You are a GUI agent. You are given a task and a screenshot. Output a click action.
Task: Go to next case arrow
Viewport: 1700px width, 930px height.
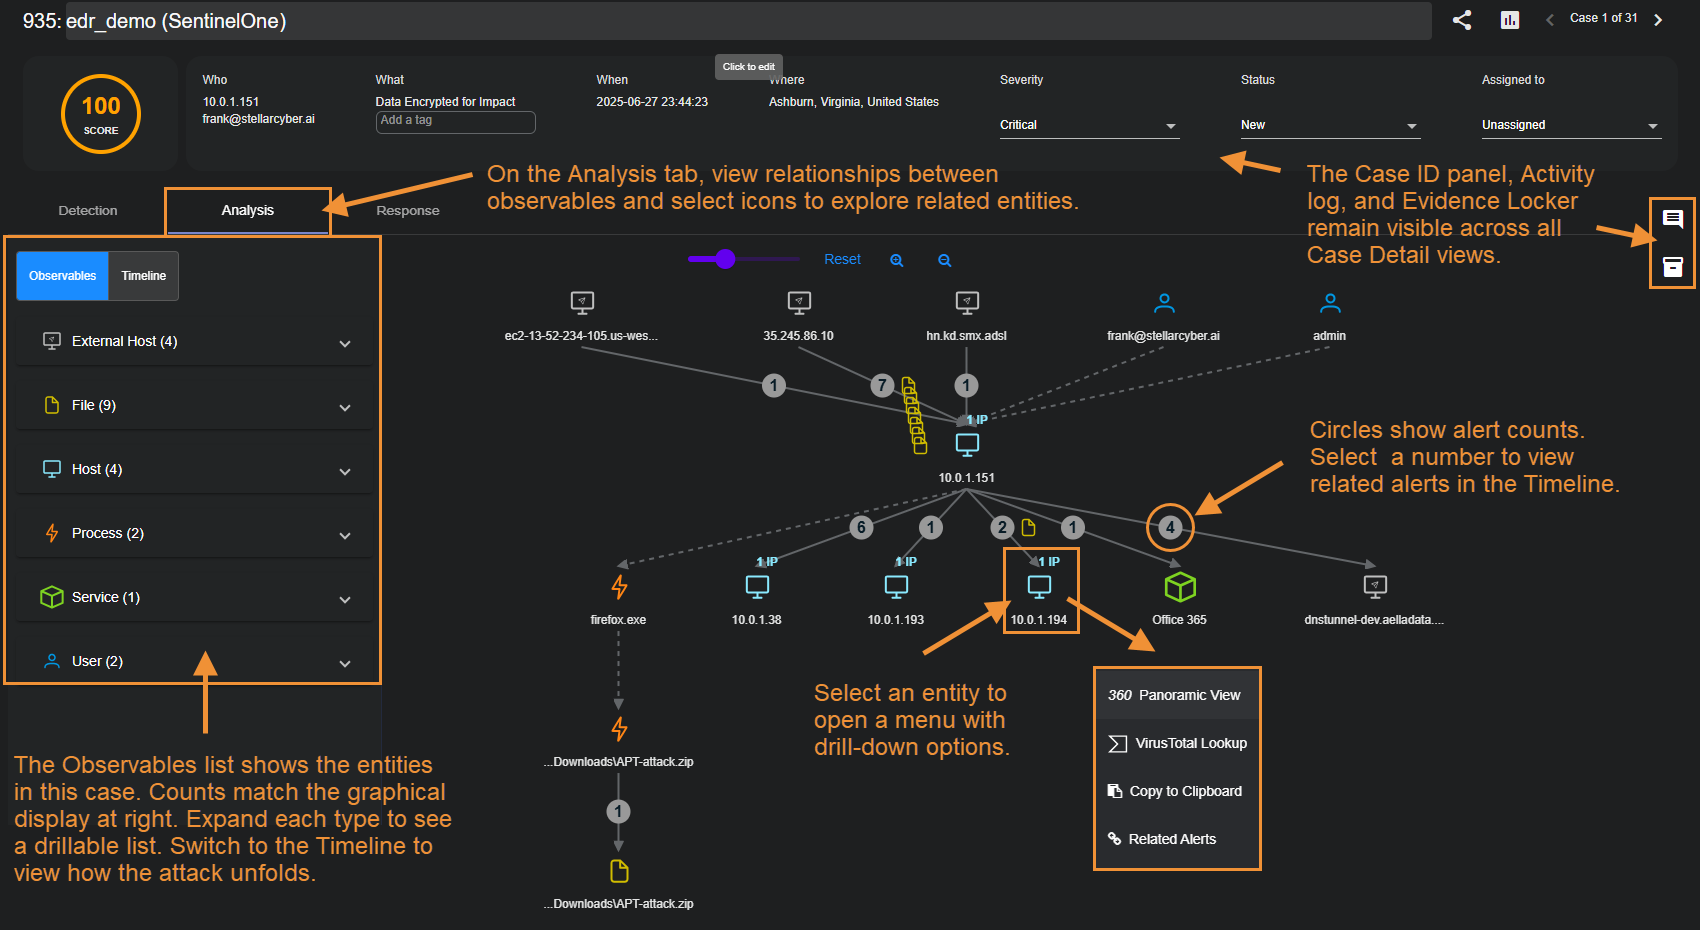pyautogui.click(x=1658, y=20)
